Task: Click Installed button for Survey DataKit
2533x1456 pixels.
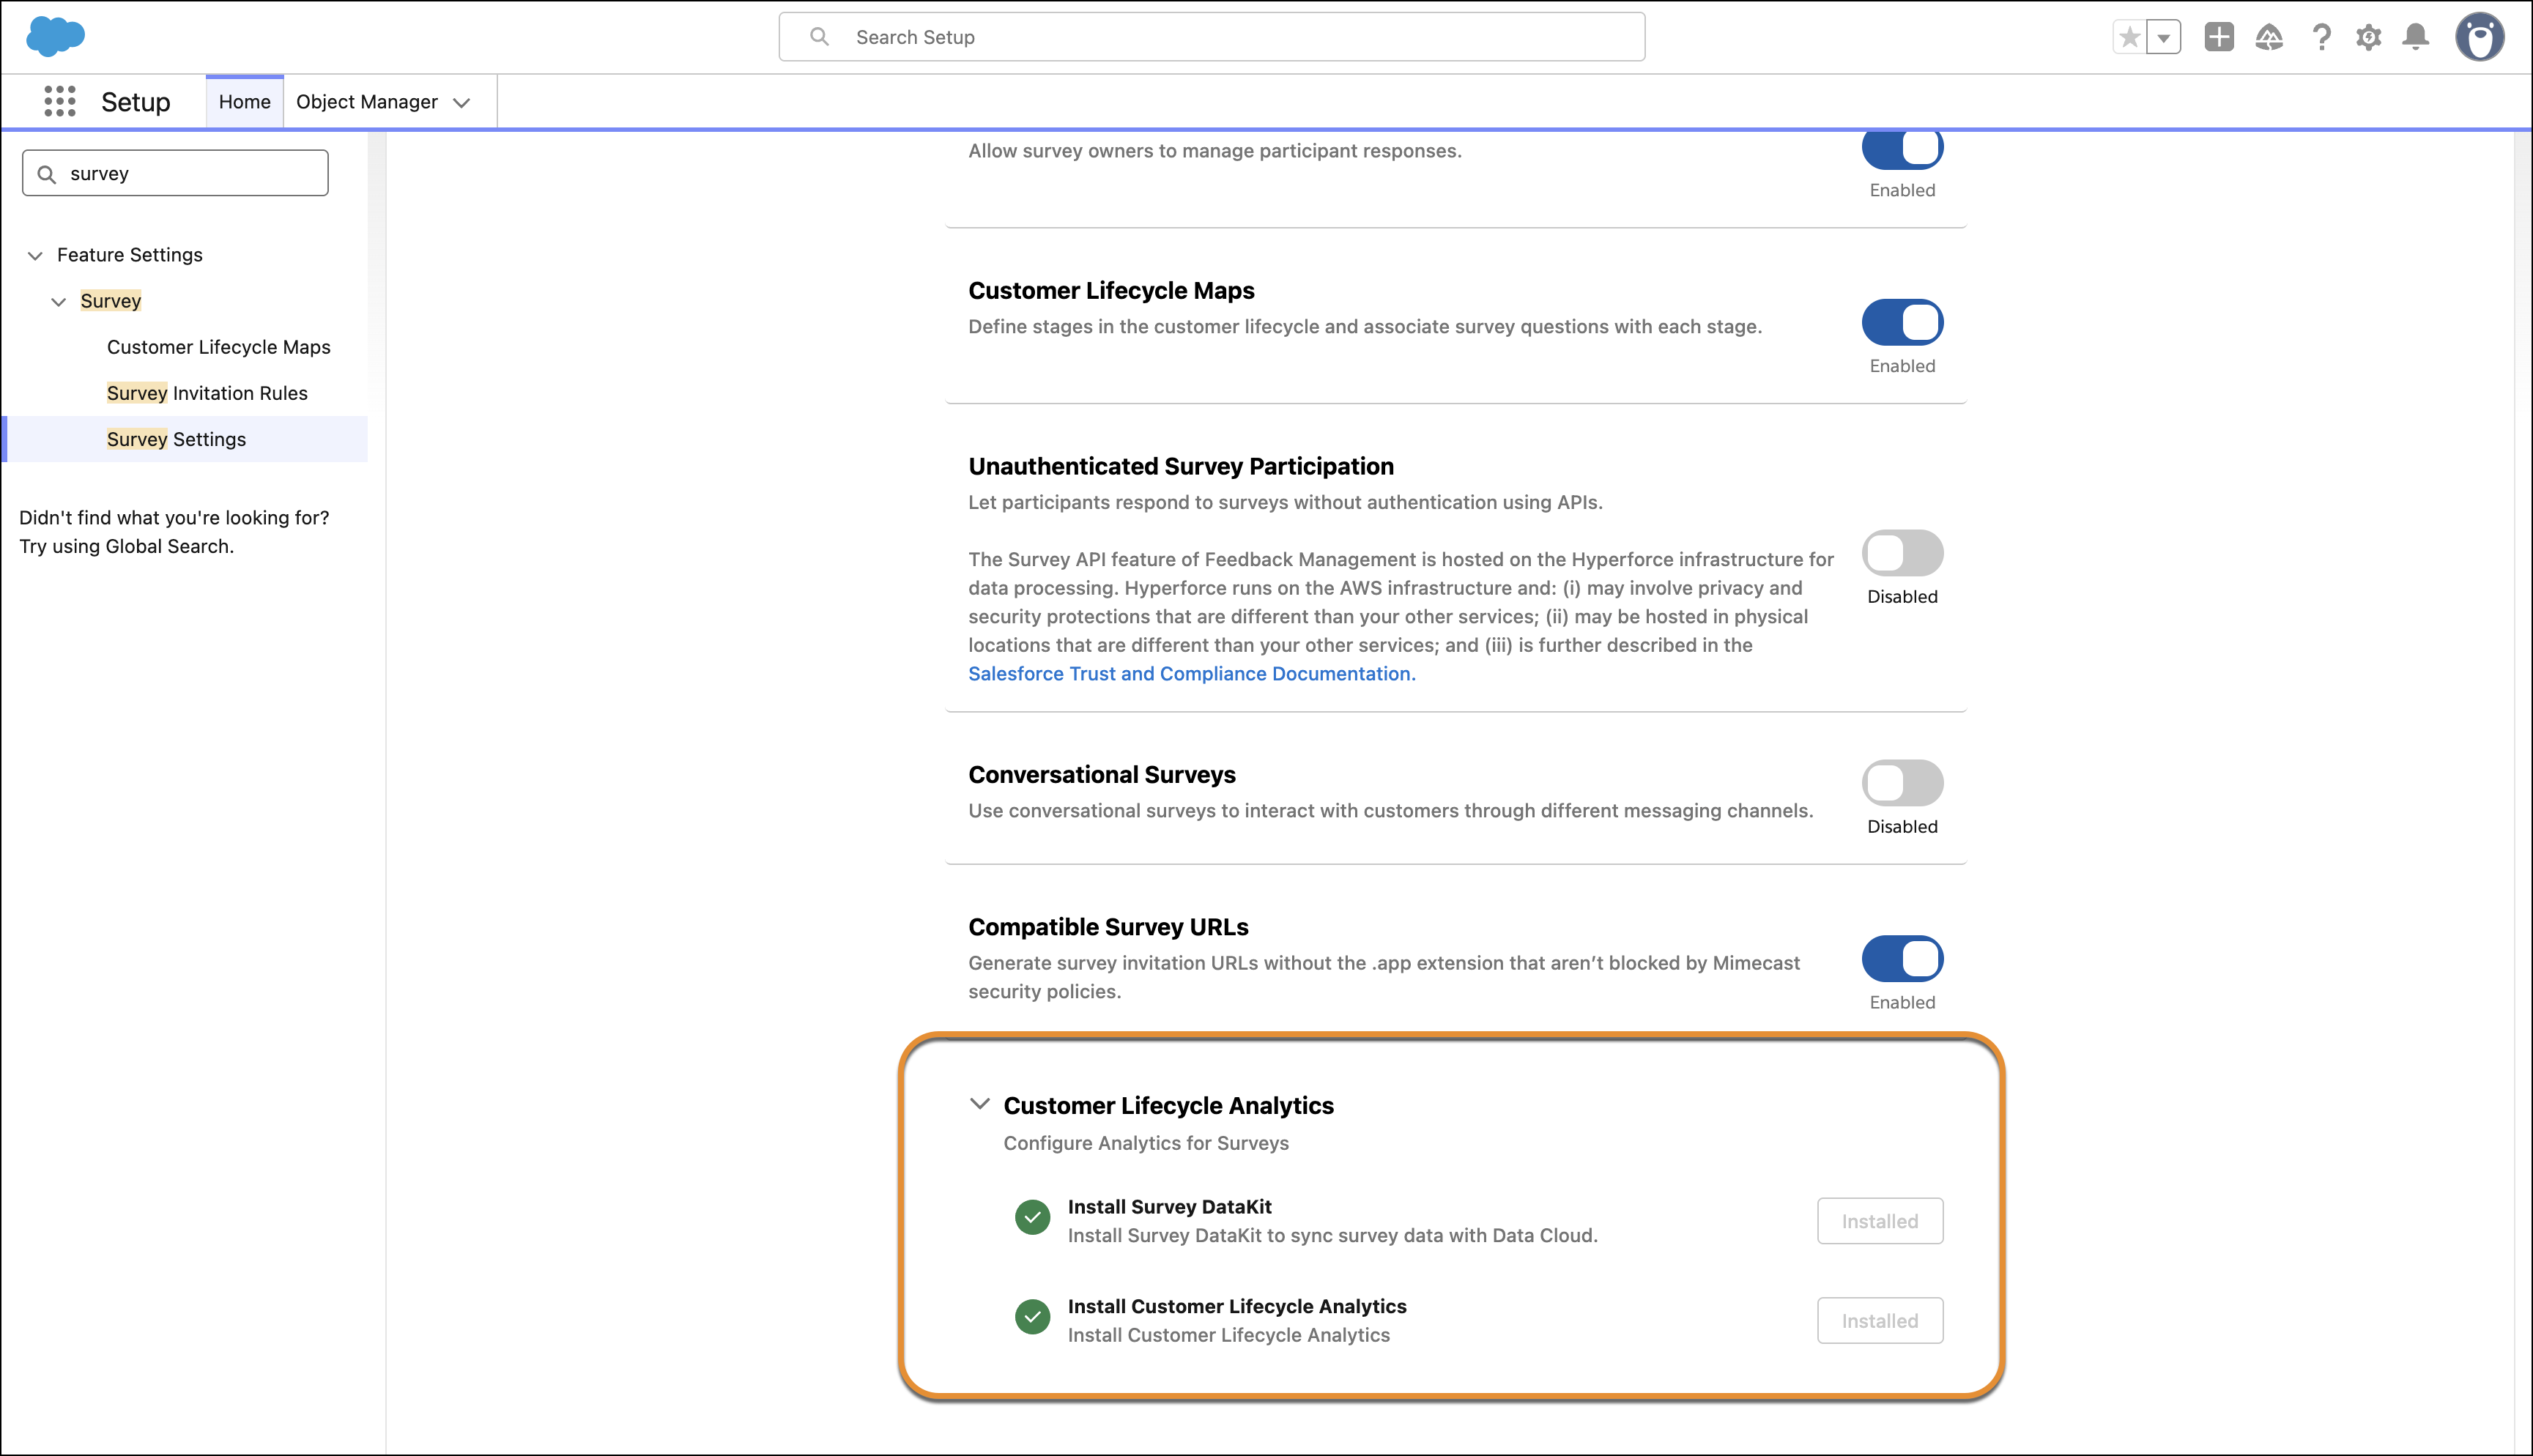Action: point(1880,1221)
